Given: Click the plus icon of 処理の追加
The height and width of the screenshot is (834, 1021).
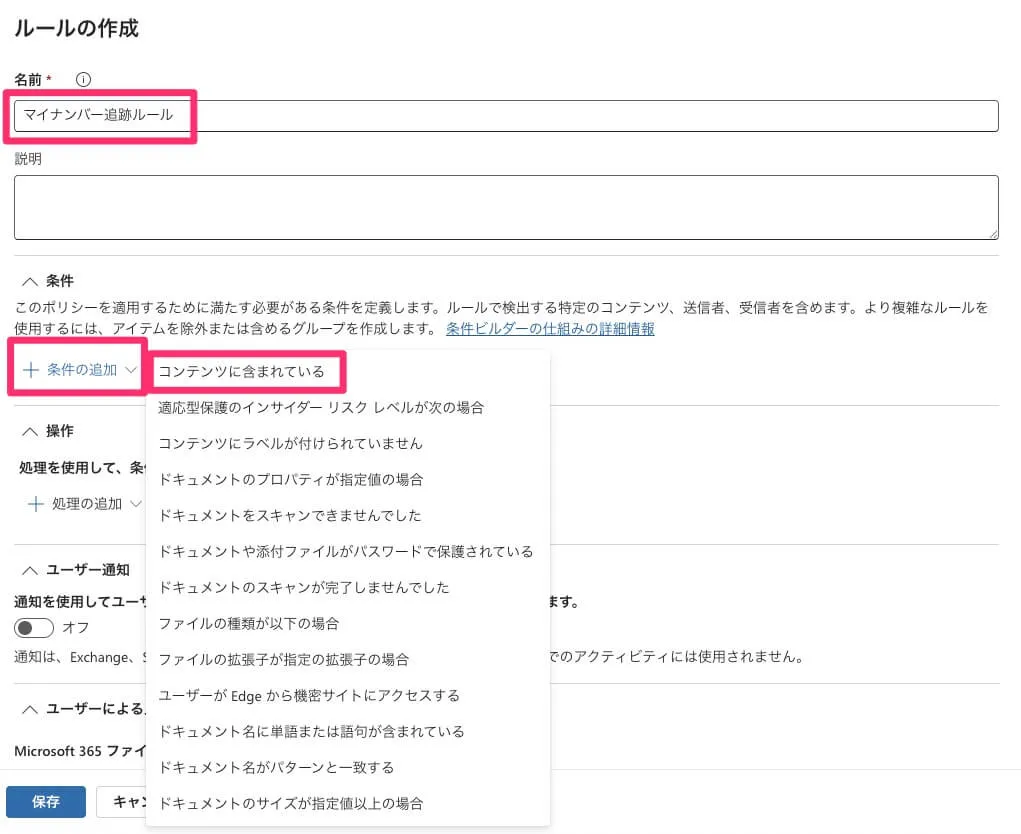Looking at the screenshot, I should (x=36, y=504).
